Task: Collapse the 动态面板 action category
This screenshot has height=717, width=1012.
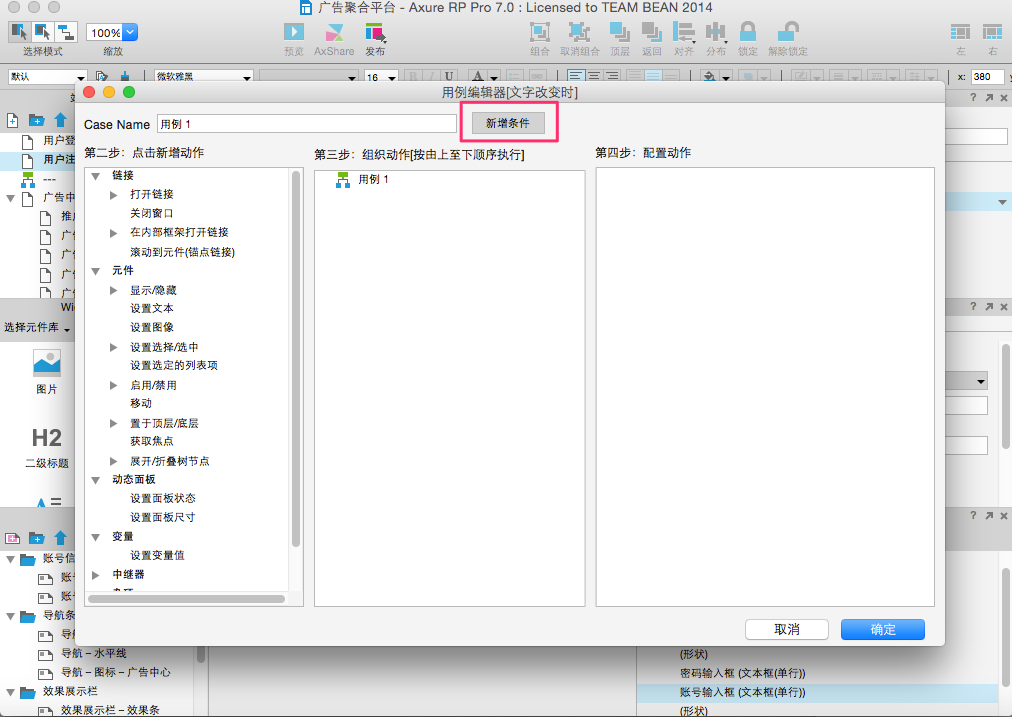Action: pos(96,480)
